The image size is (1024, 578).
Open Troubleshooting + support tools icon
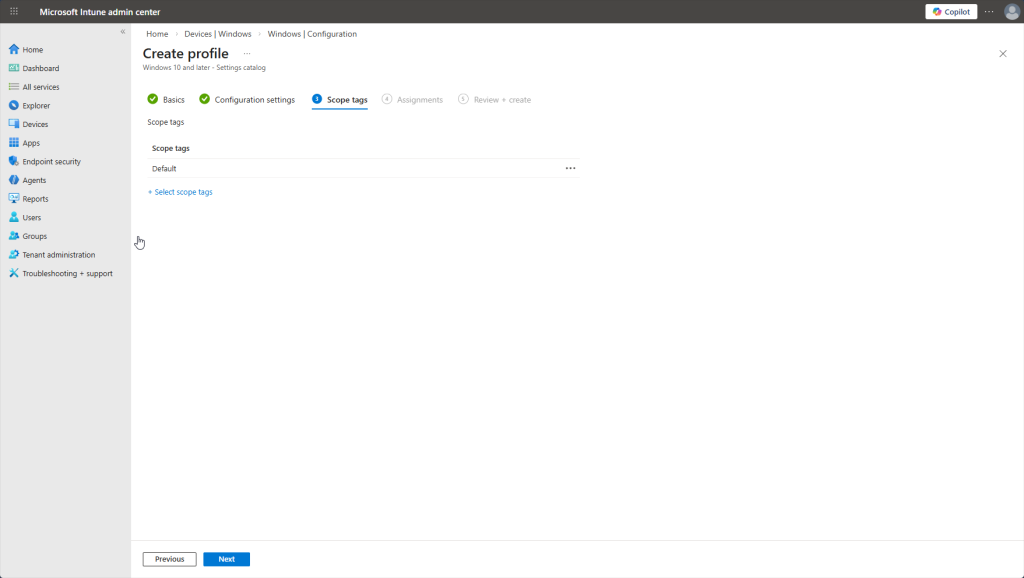click(14, 273)
